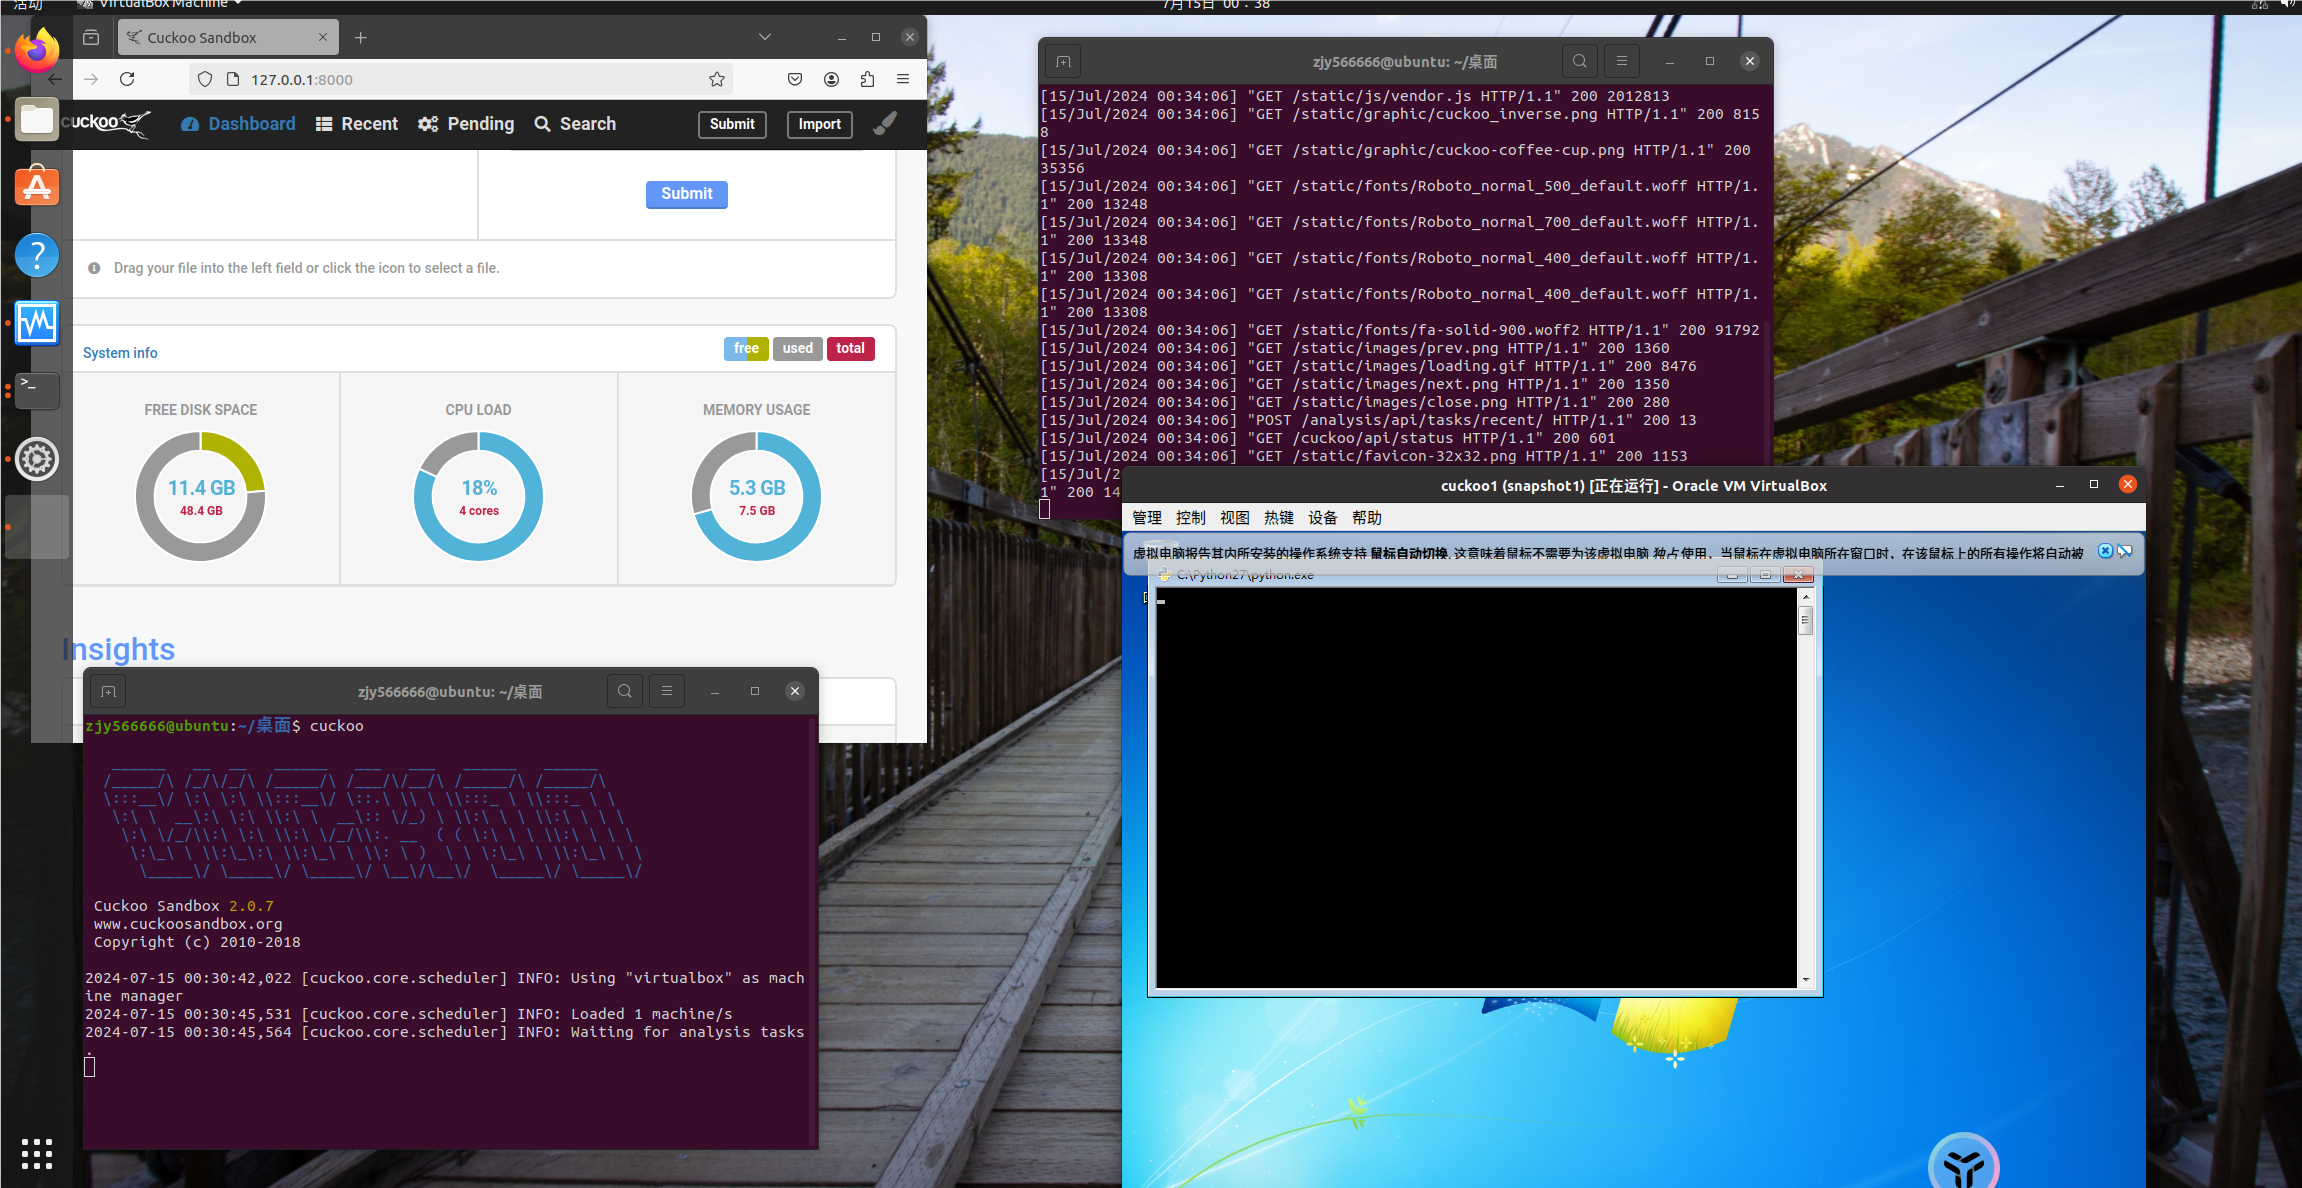Viewport: 2302px width, 1188px height.
Task: Add new tab in the cuckoo terminal
Action: 109,691
